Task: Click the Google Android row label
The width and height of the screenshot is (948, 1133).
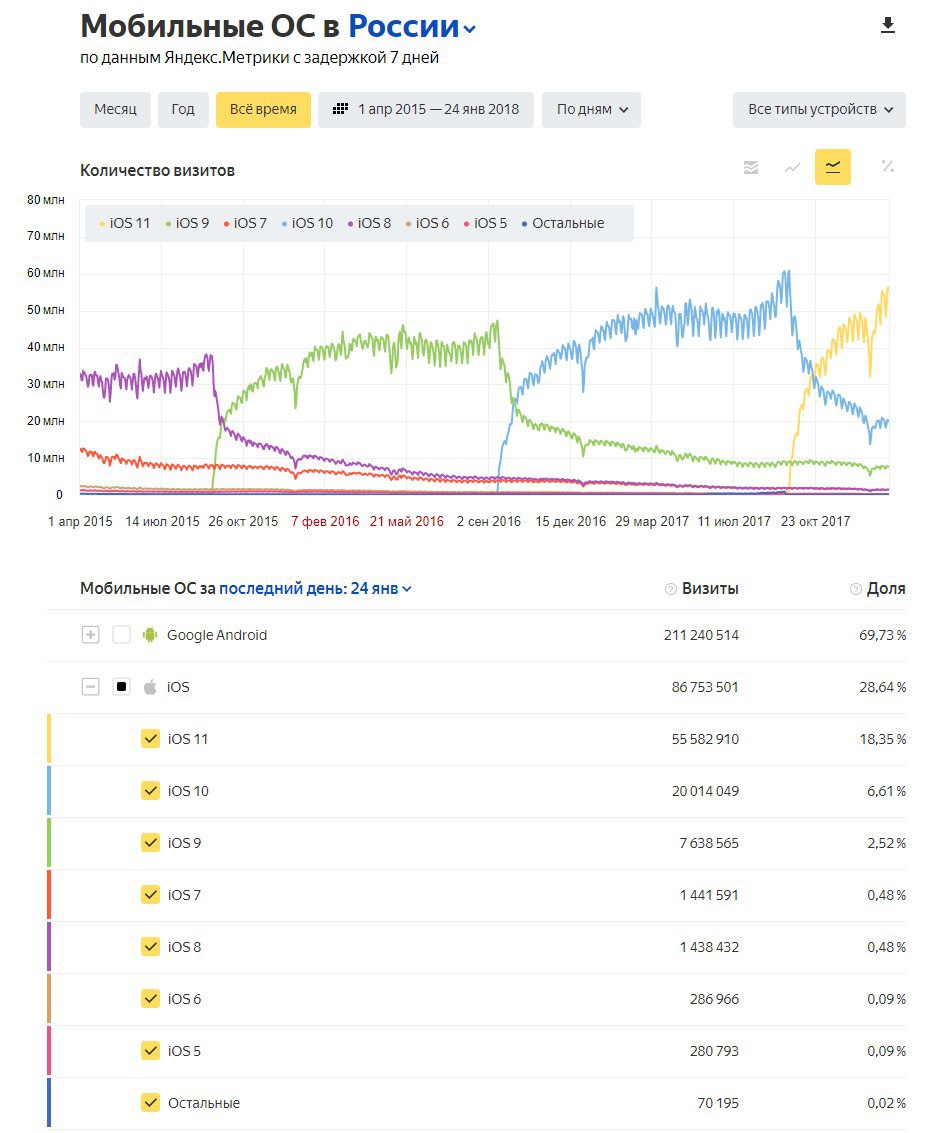Action: point(217,635)
